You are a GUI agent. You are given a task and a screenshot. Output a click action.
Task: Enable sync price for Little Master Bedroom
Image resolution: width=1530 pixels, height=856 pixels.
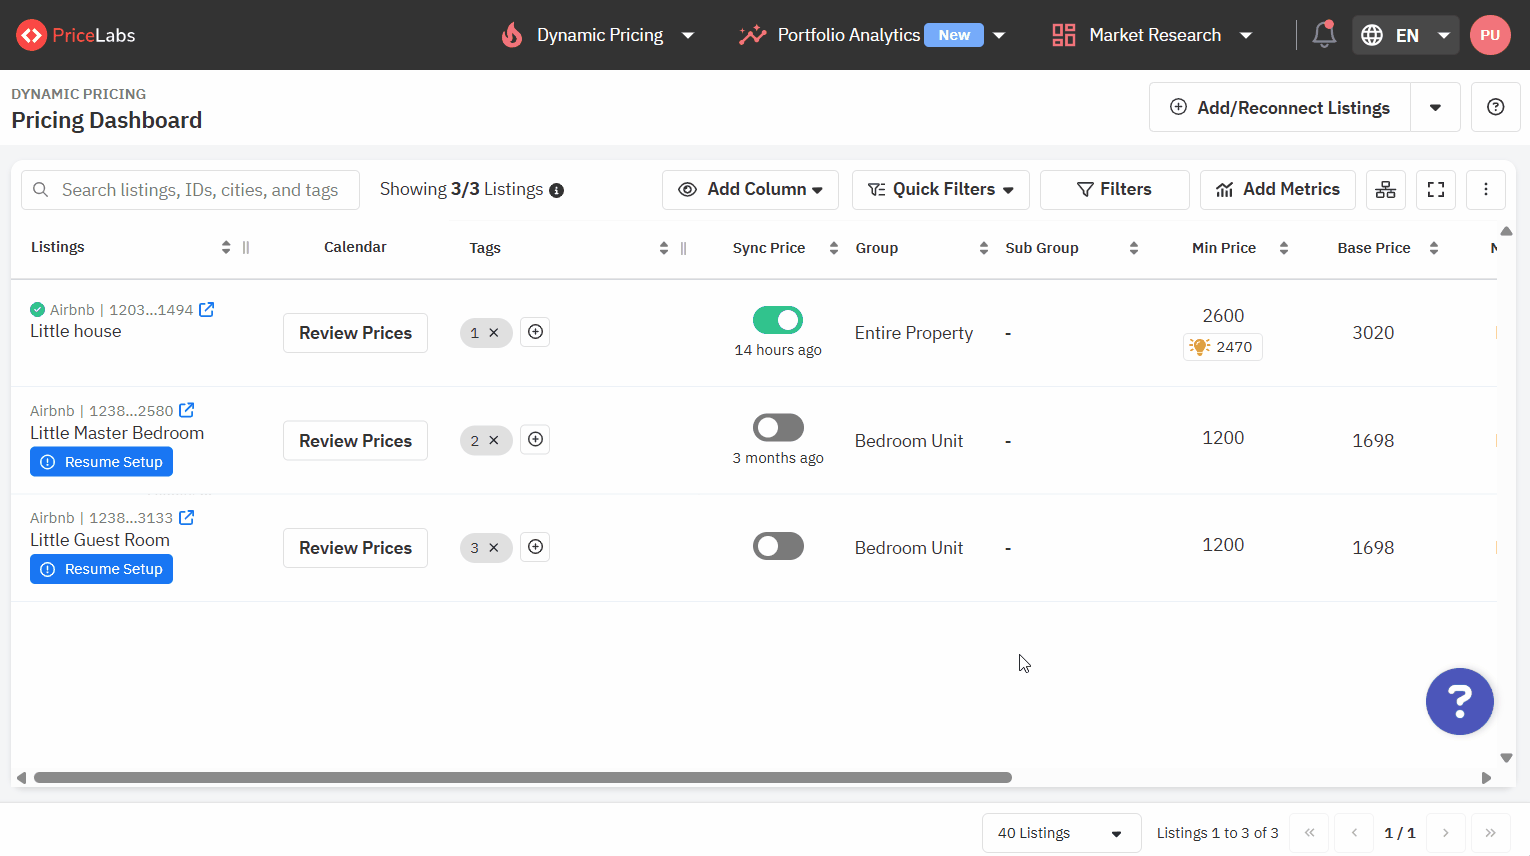pos(778,428)
